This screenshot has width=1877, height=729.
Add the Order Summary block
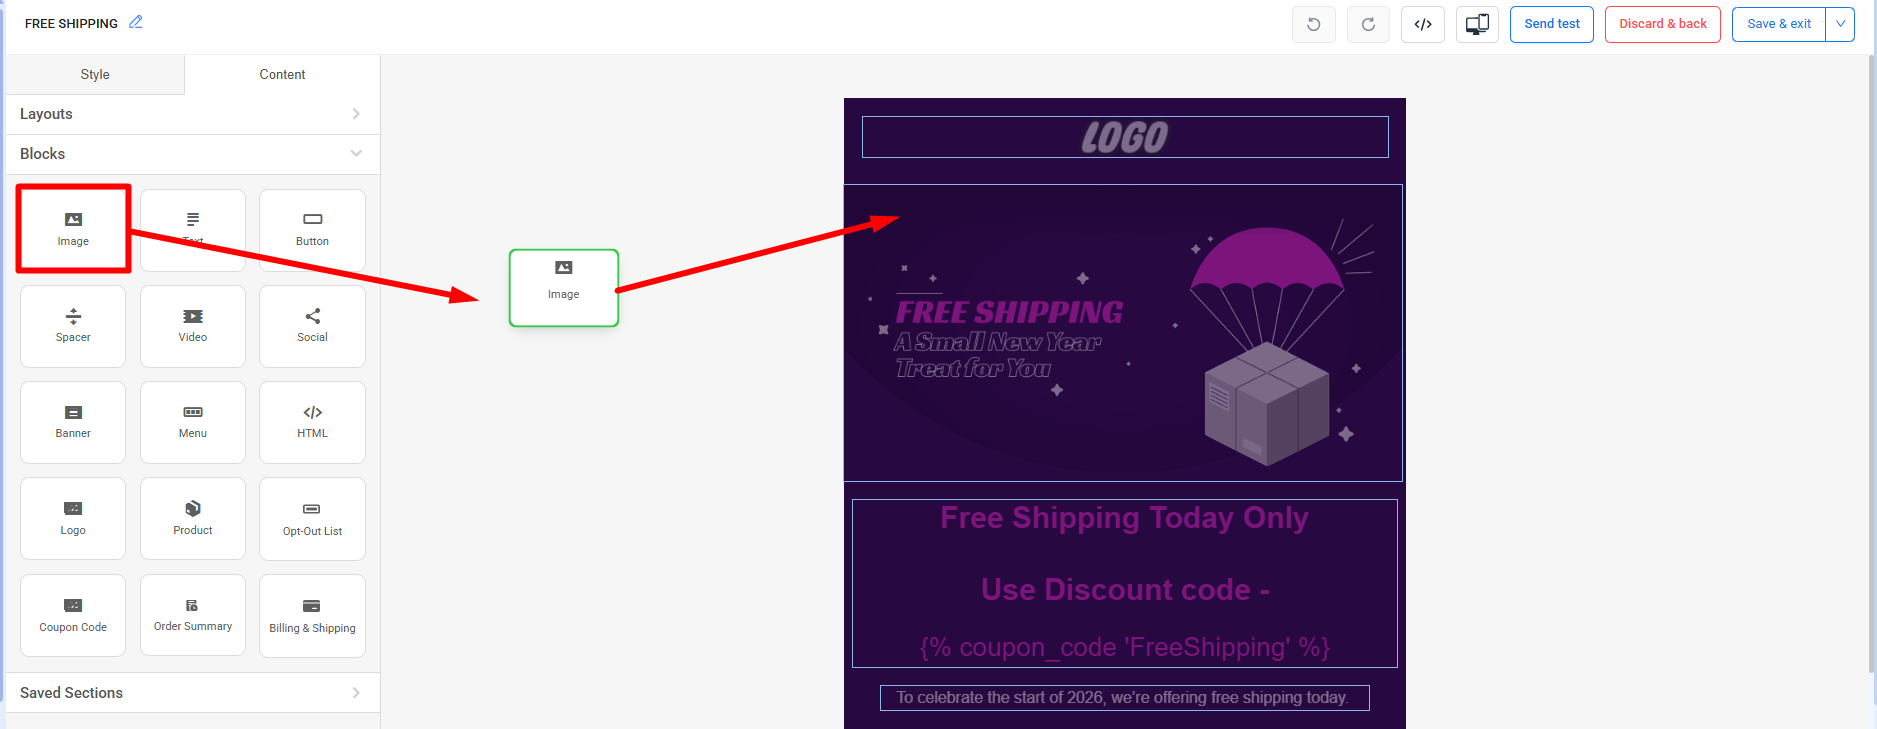click(x=193, y=615)
